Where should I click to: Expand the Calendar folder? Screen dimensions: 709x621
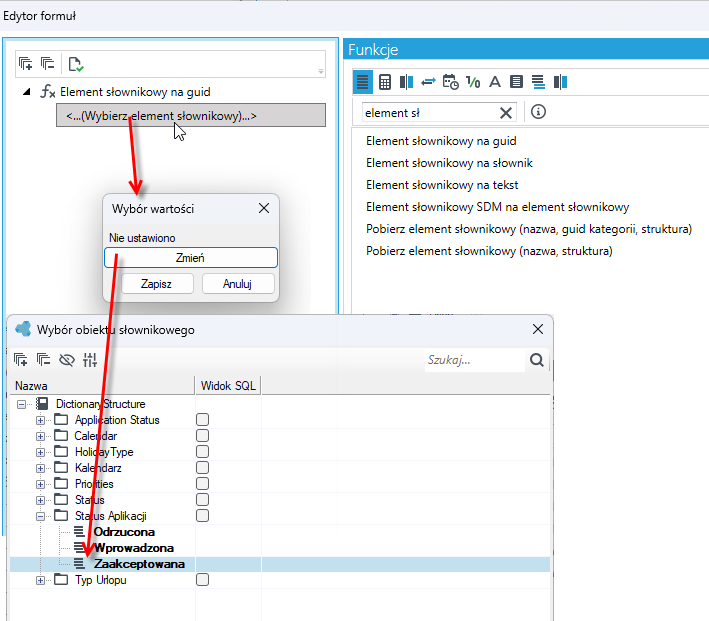40,436
